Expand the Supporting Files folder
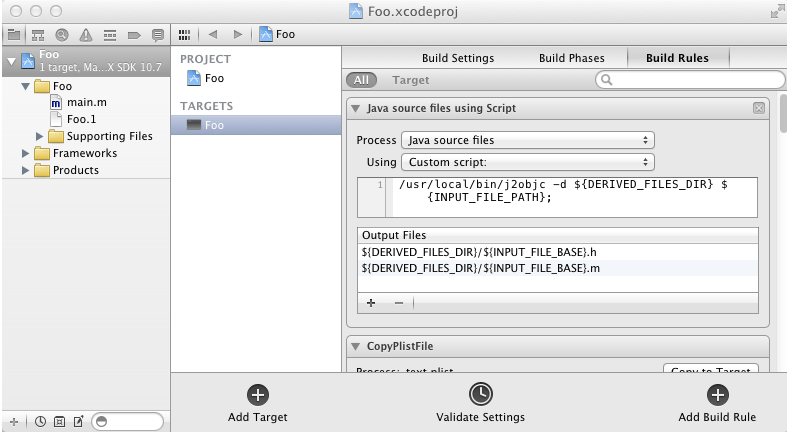 [39, 136]
